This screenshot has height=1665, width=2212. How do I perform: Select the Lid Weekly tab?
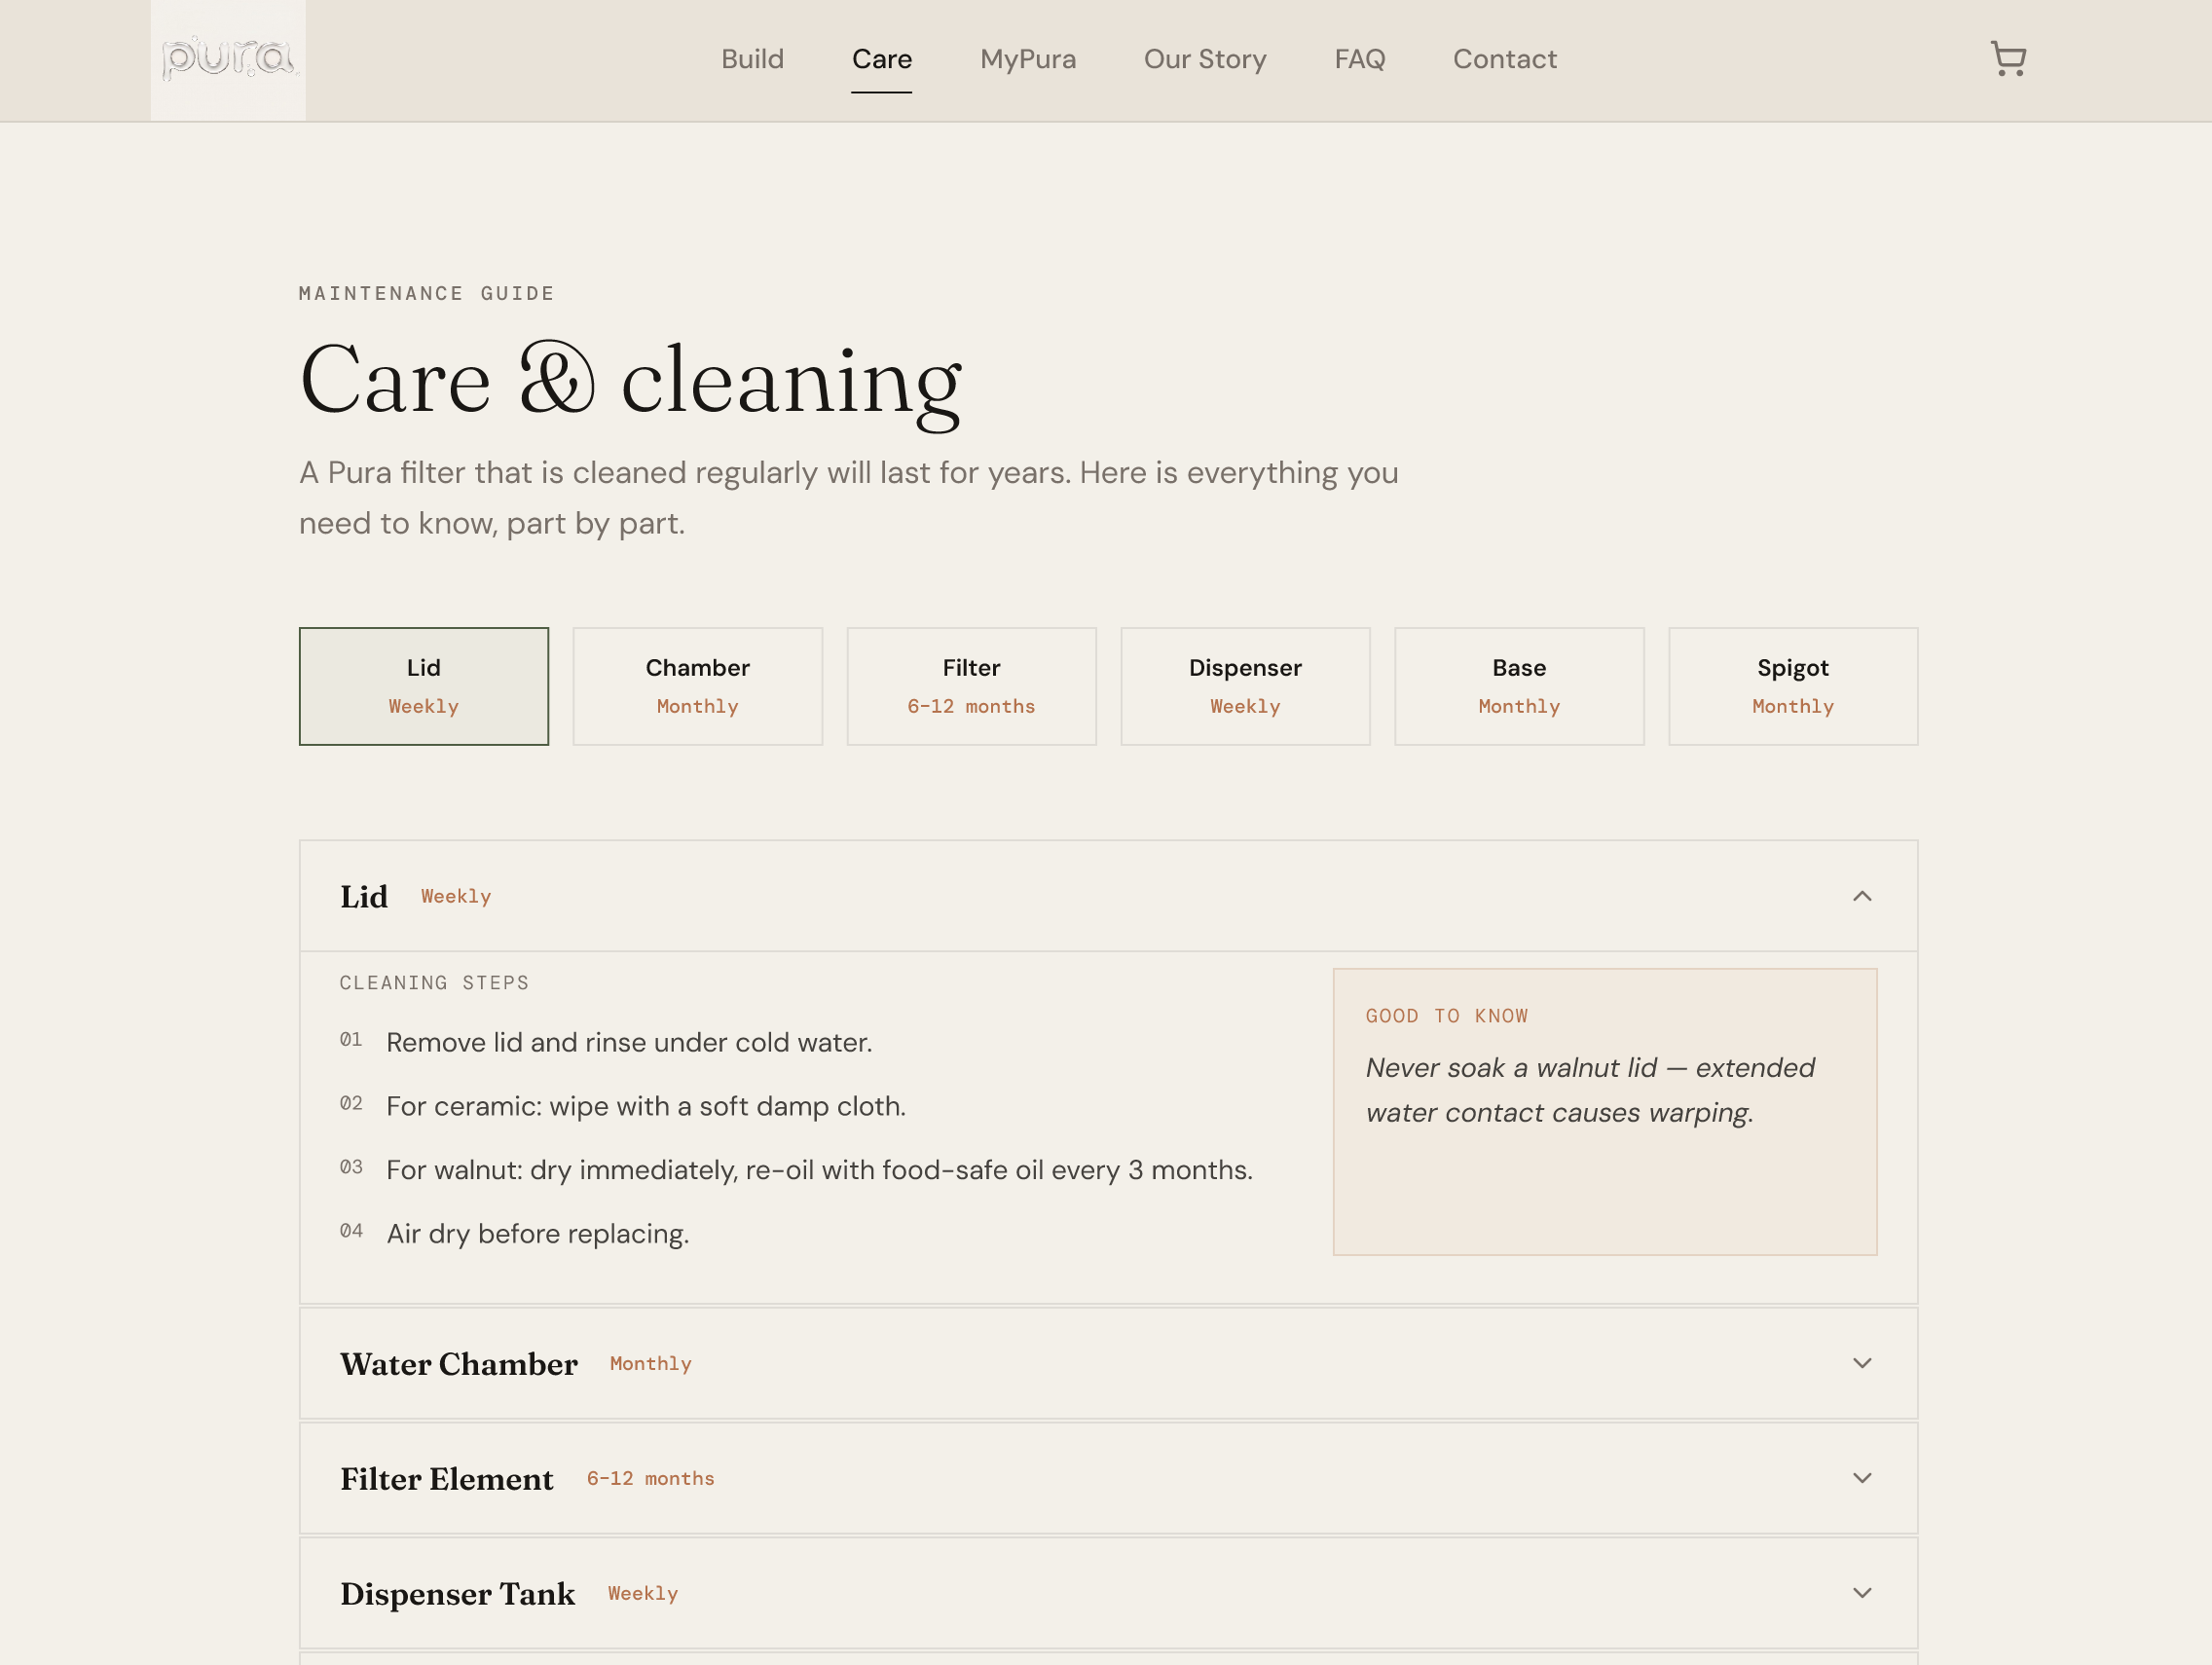(x=424, y=686)
